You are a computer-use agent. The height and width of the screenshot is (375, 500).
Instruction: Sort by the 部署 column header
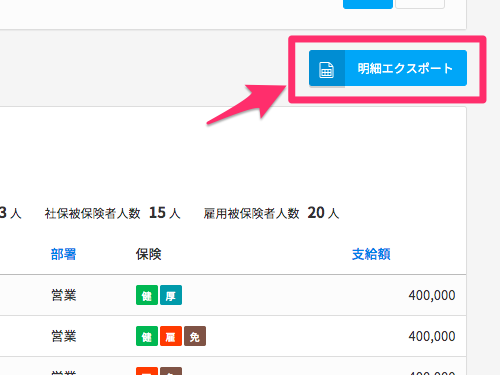(63, 254)
